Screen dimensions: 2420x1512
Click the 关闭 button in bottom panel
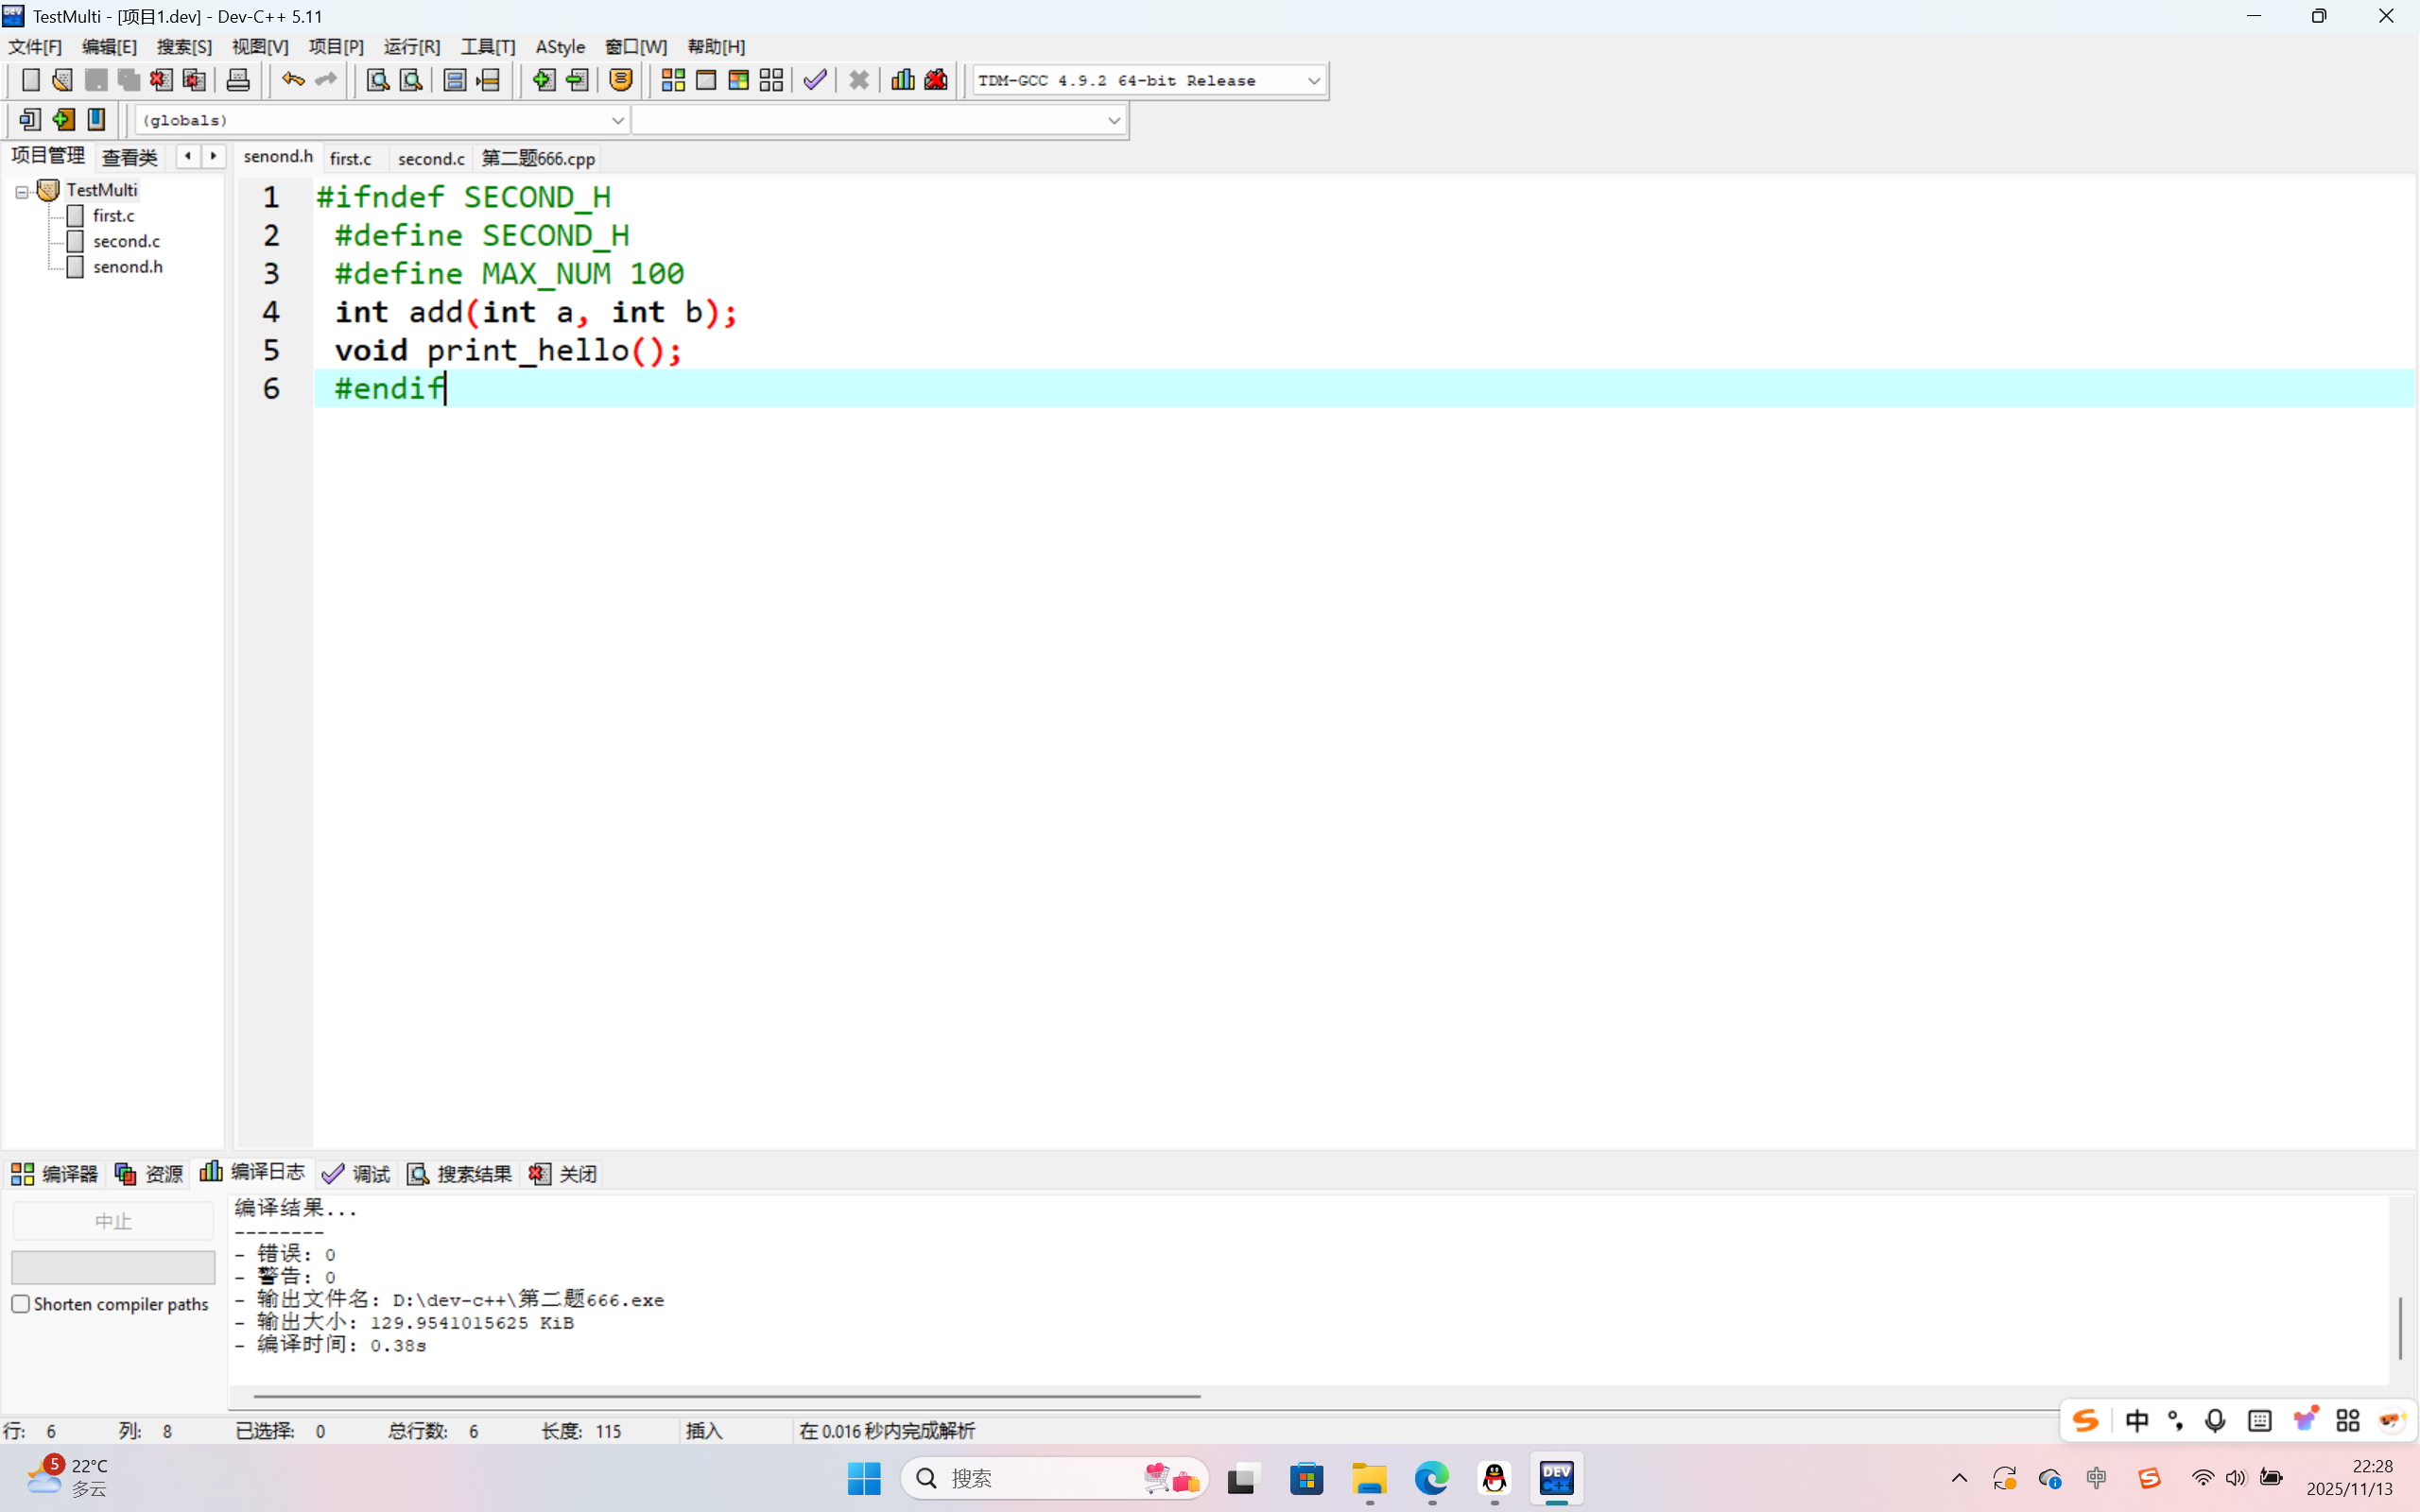click(564, 1173)
